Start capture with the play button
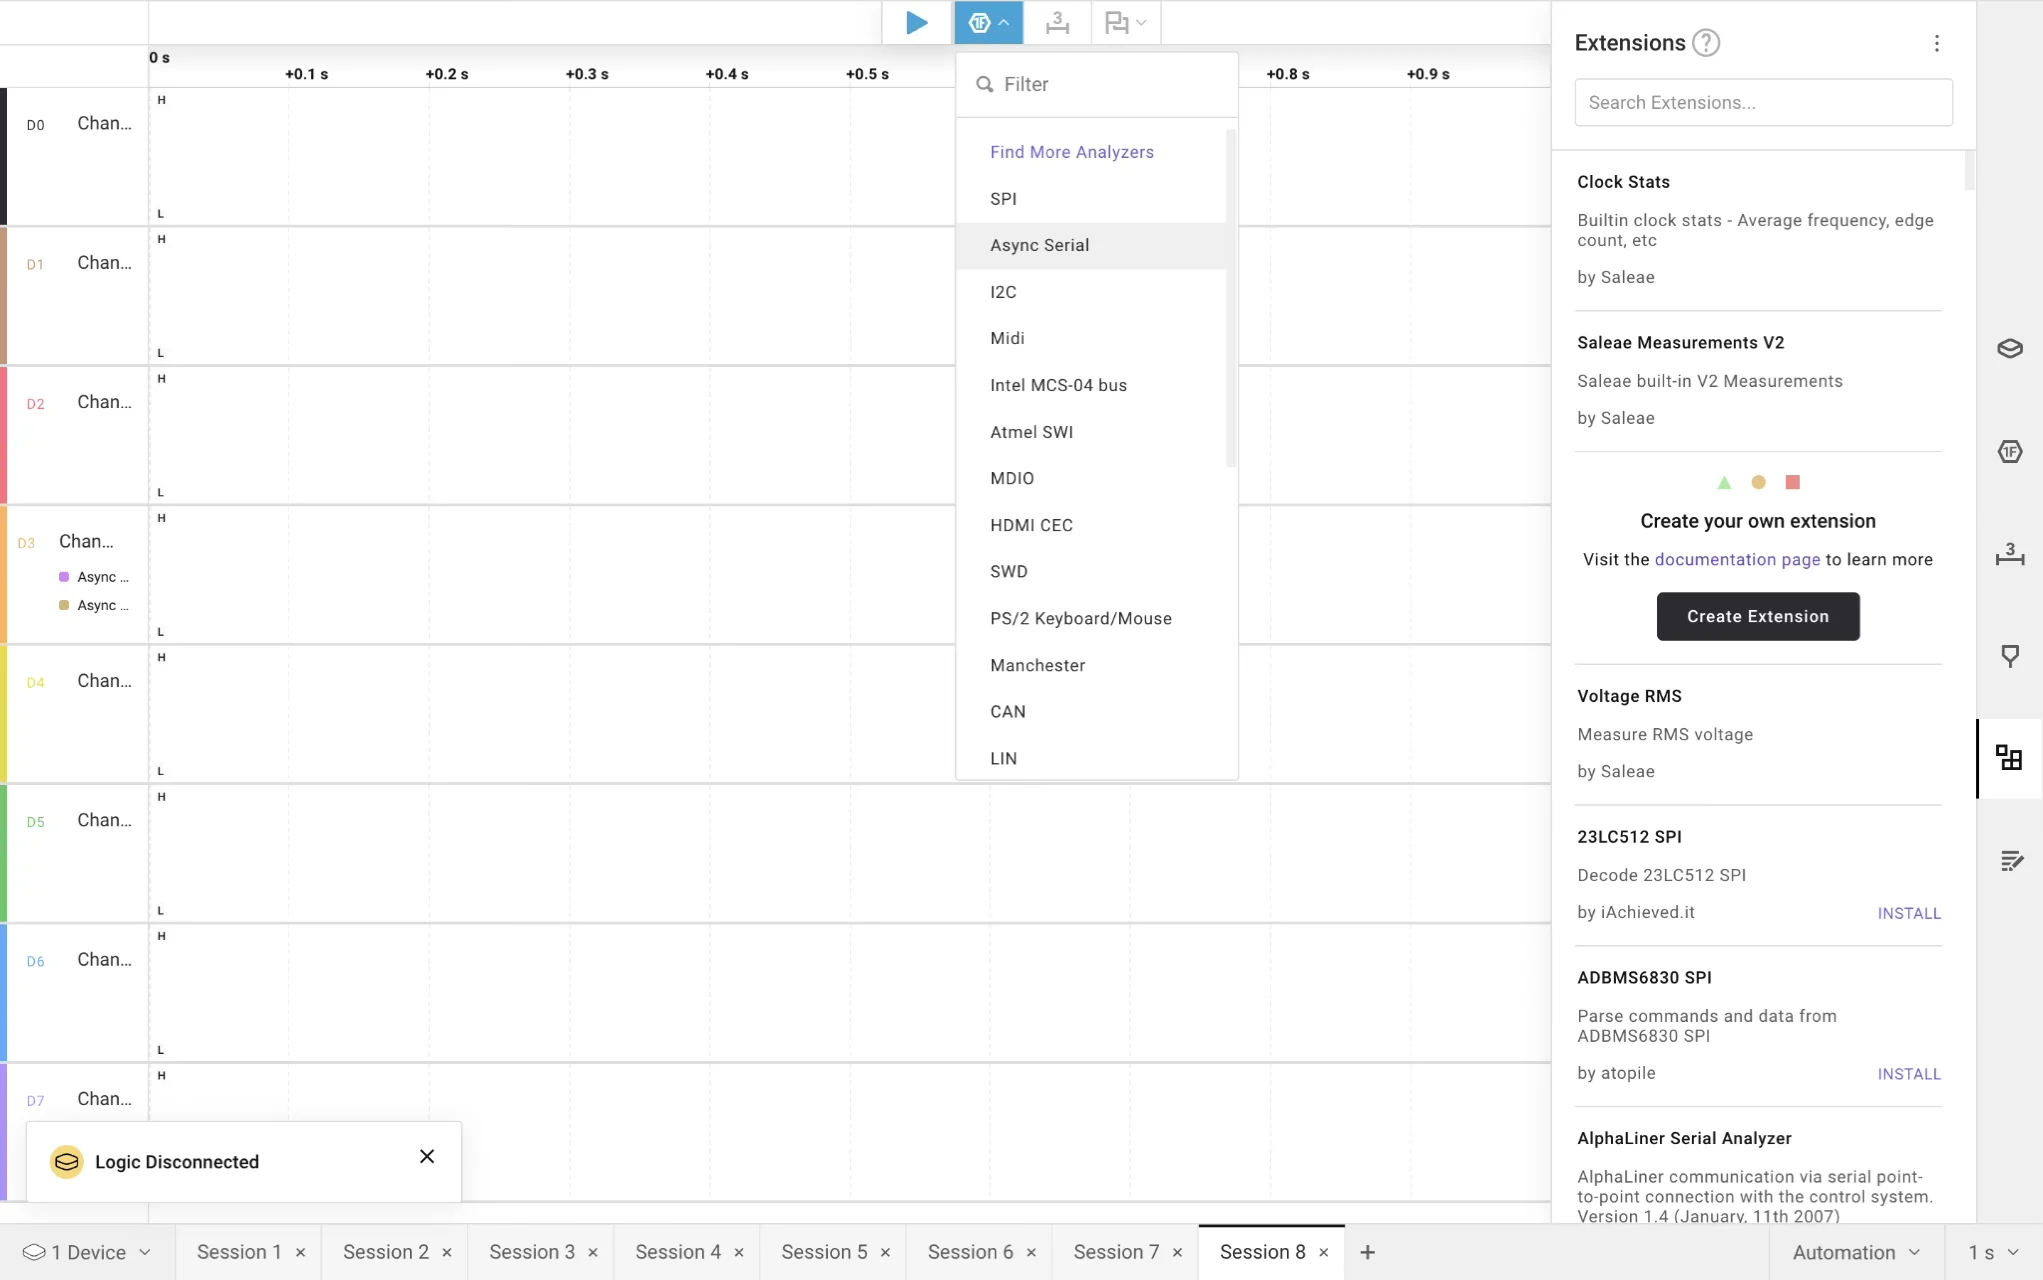The width and height of the screenshot is (2043, 1280). pyautogui.click(x=916, y=22)
